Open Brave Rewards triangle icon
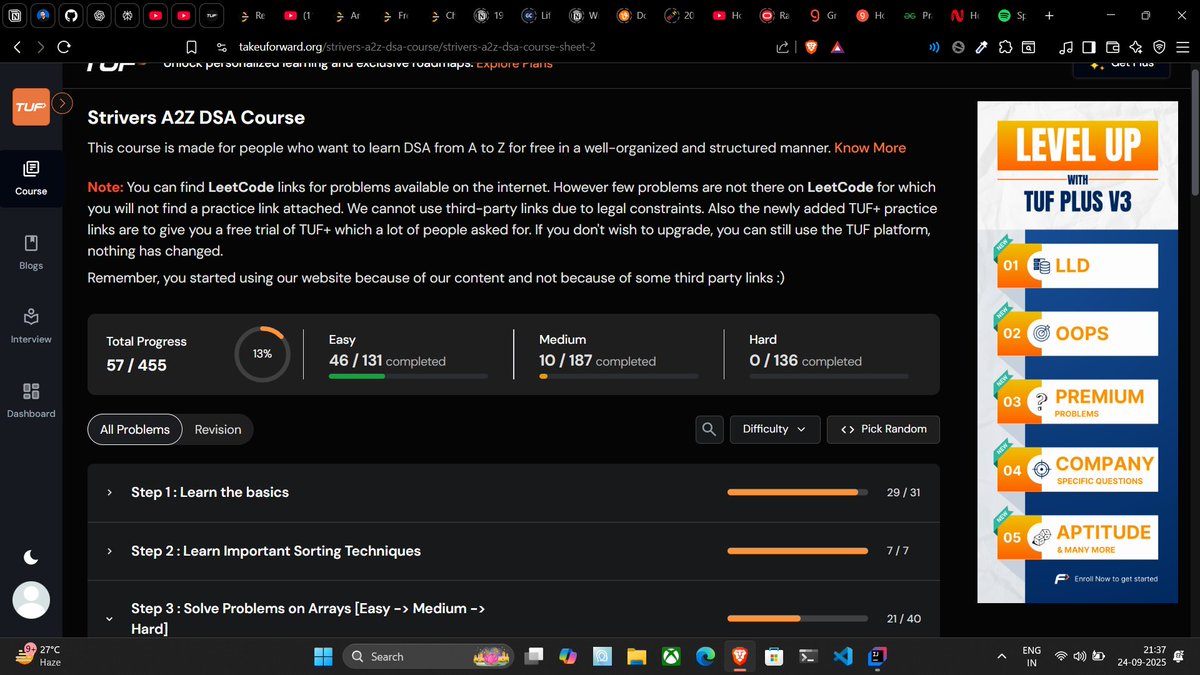This screenshot has height=675, width=1200. pos(837,47)
